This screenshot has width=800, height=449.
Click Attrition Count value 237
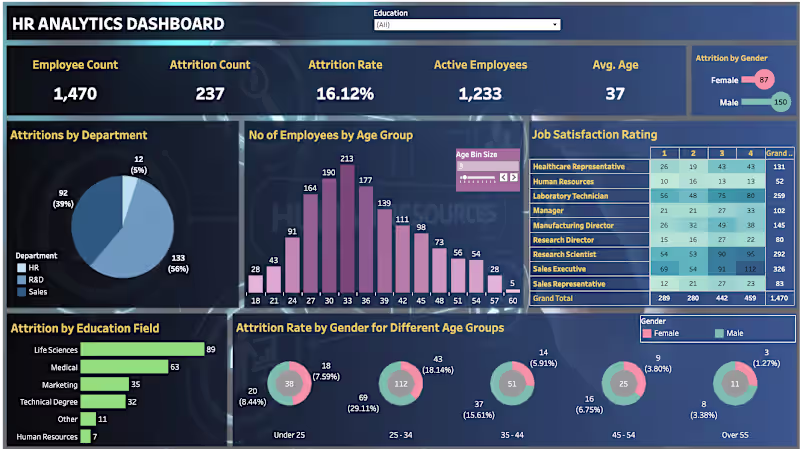coord(210,94)
